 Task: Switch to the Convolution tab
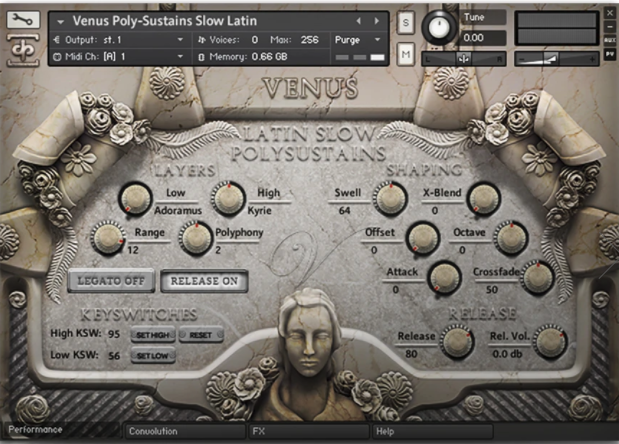pos(185,431)
